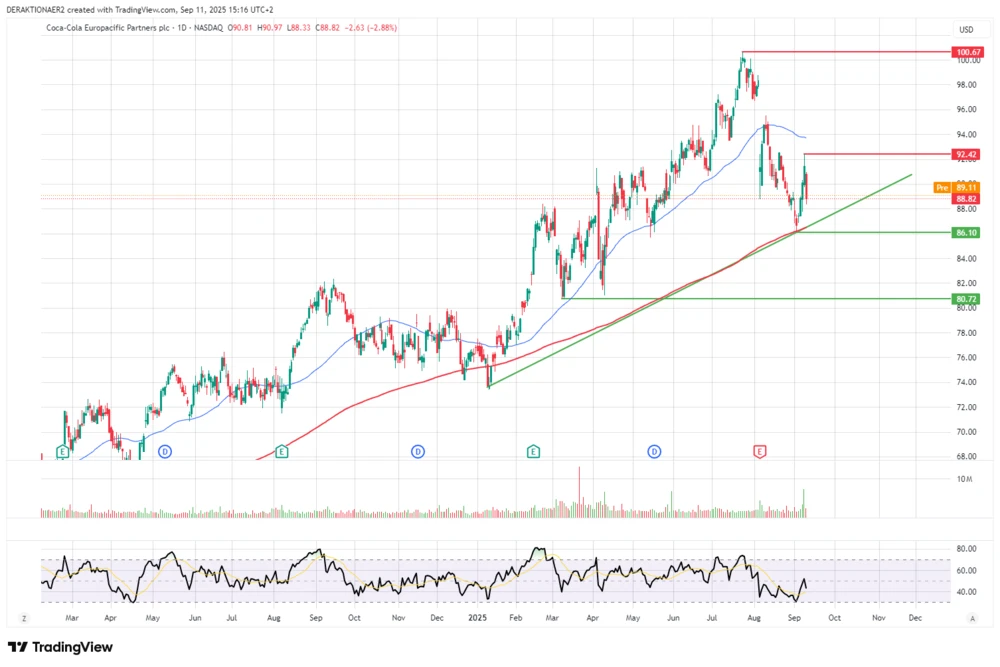Open the D dividend icon below June
The image size is (1000, 667).
coord(653,452)
